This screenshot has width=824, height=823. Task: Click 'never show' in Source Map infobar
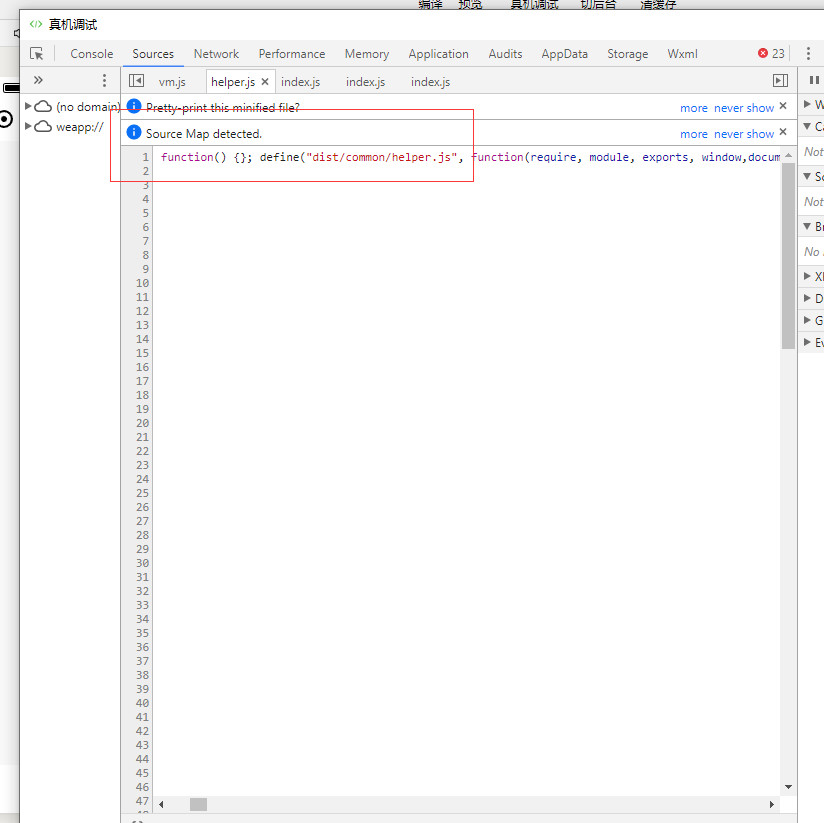coord(744,134)
